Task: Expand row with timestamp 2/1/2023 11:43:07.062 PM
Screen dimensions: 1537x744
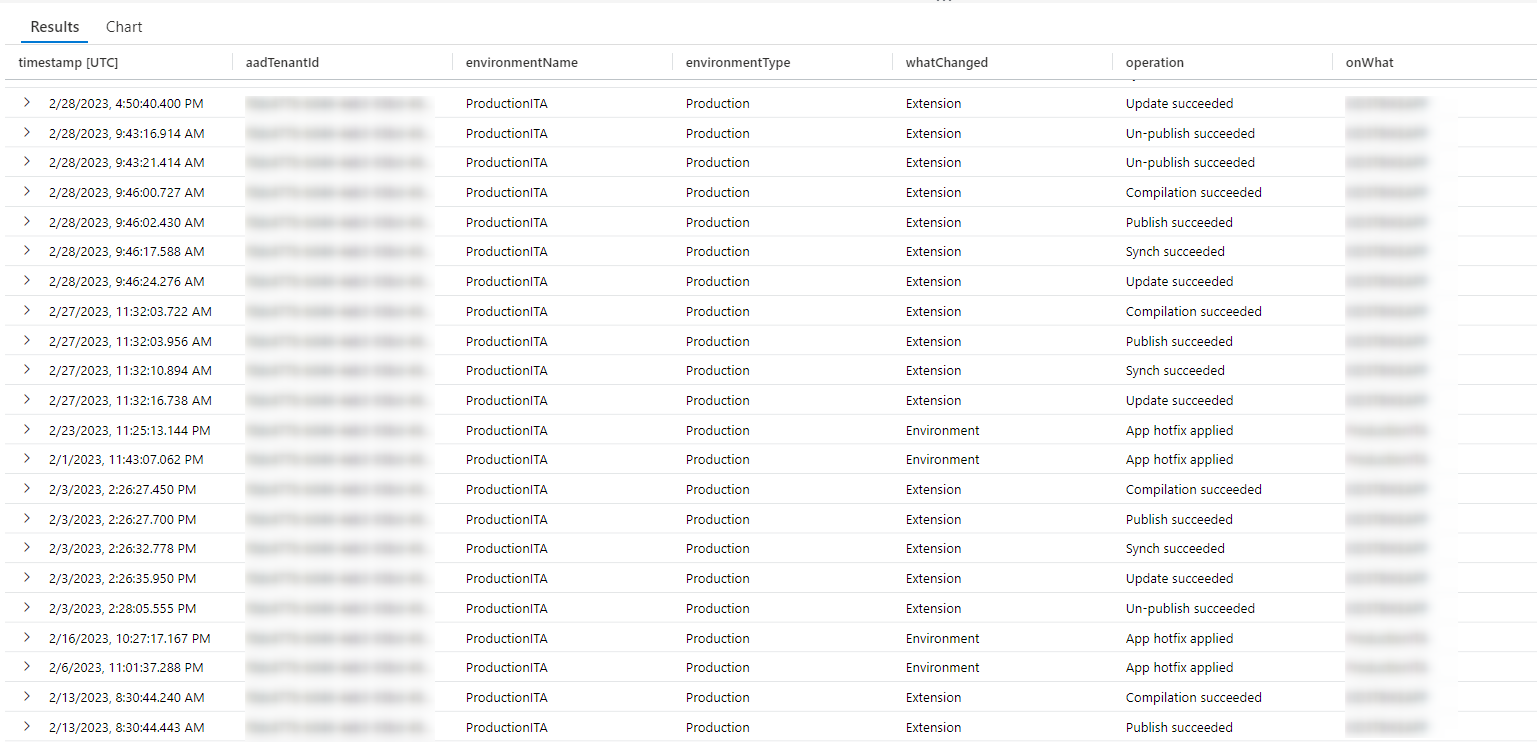Action: tap(27, 459)
